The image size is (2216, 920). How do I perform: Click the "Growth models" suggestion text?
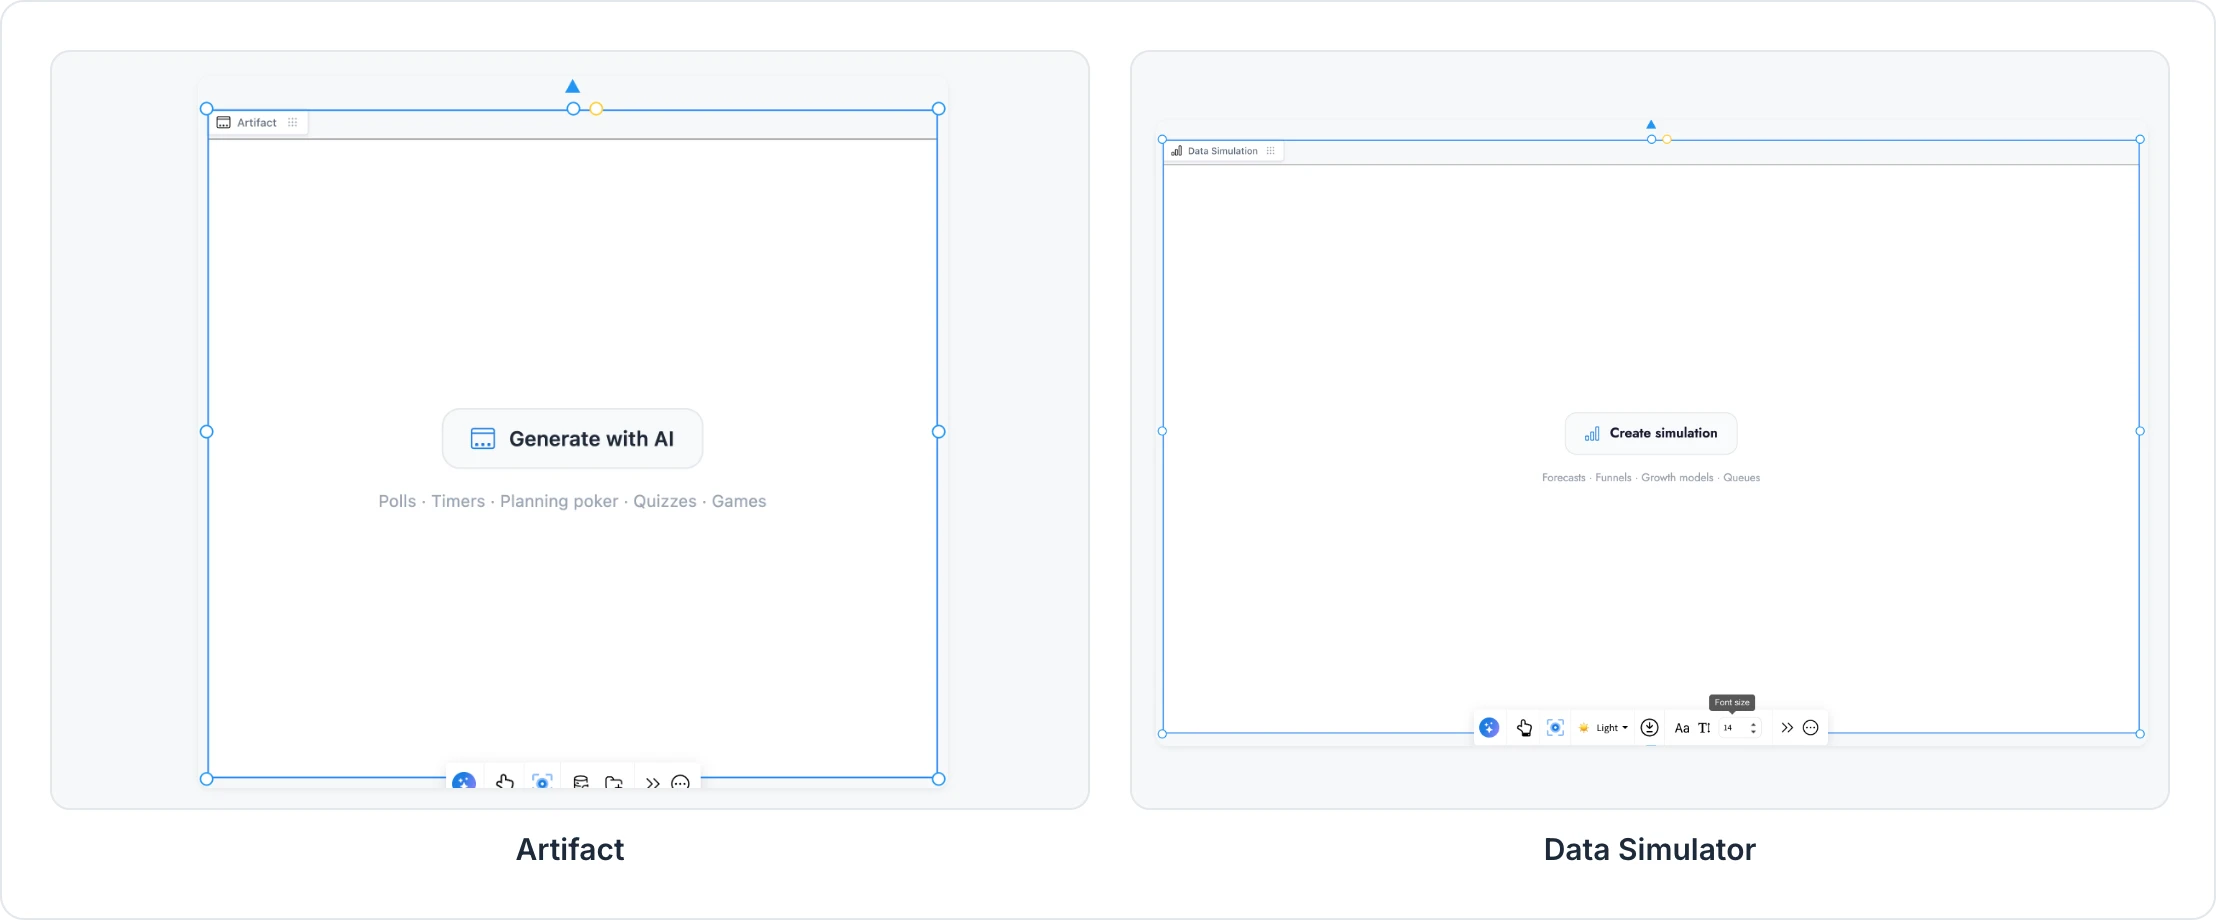click(x=1677, y=478)
